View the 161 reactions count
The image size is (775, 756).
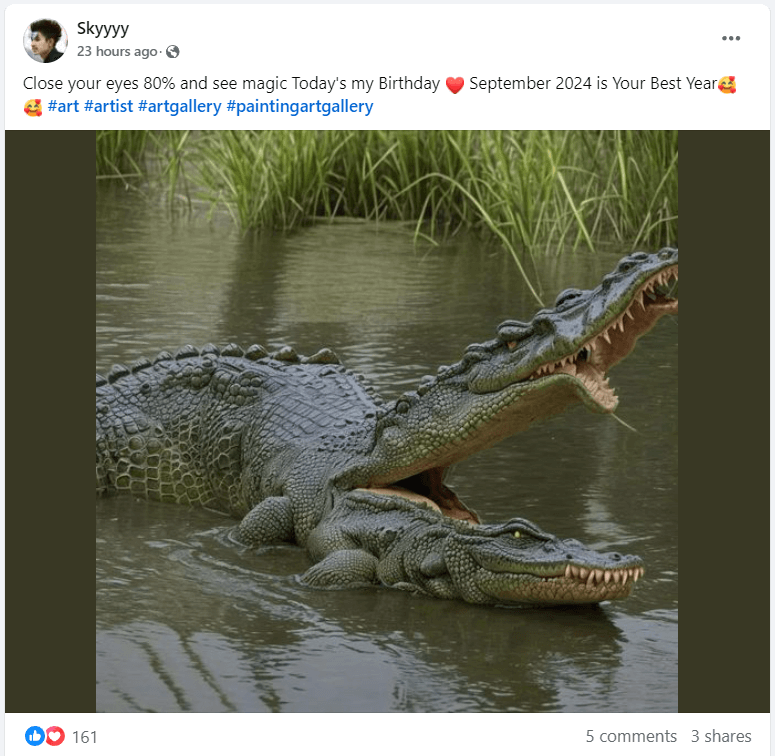[85, 736]
